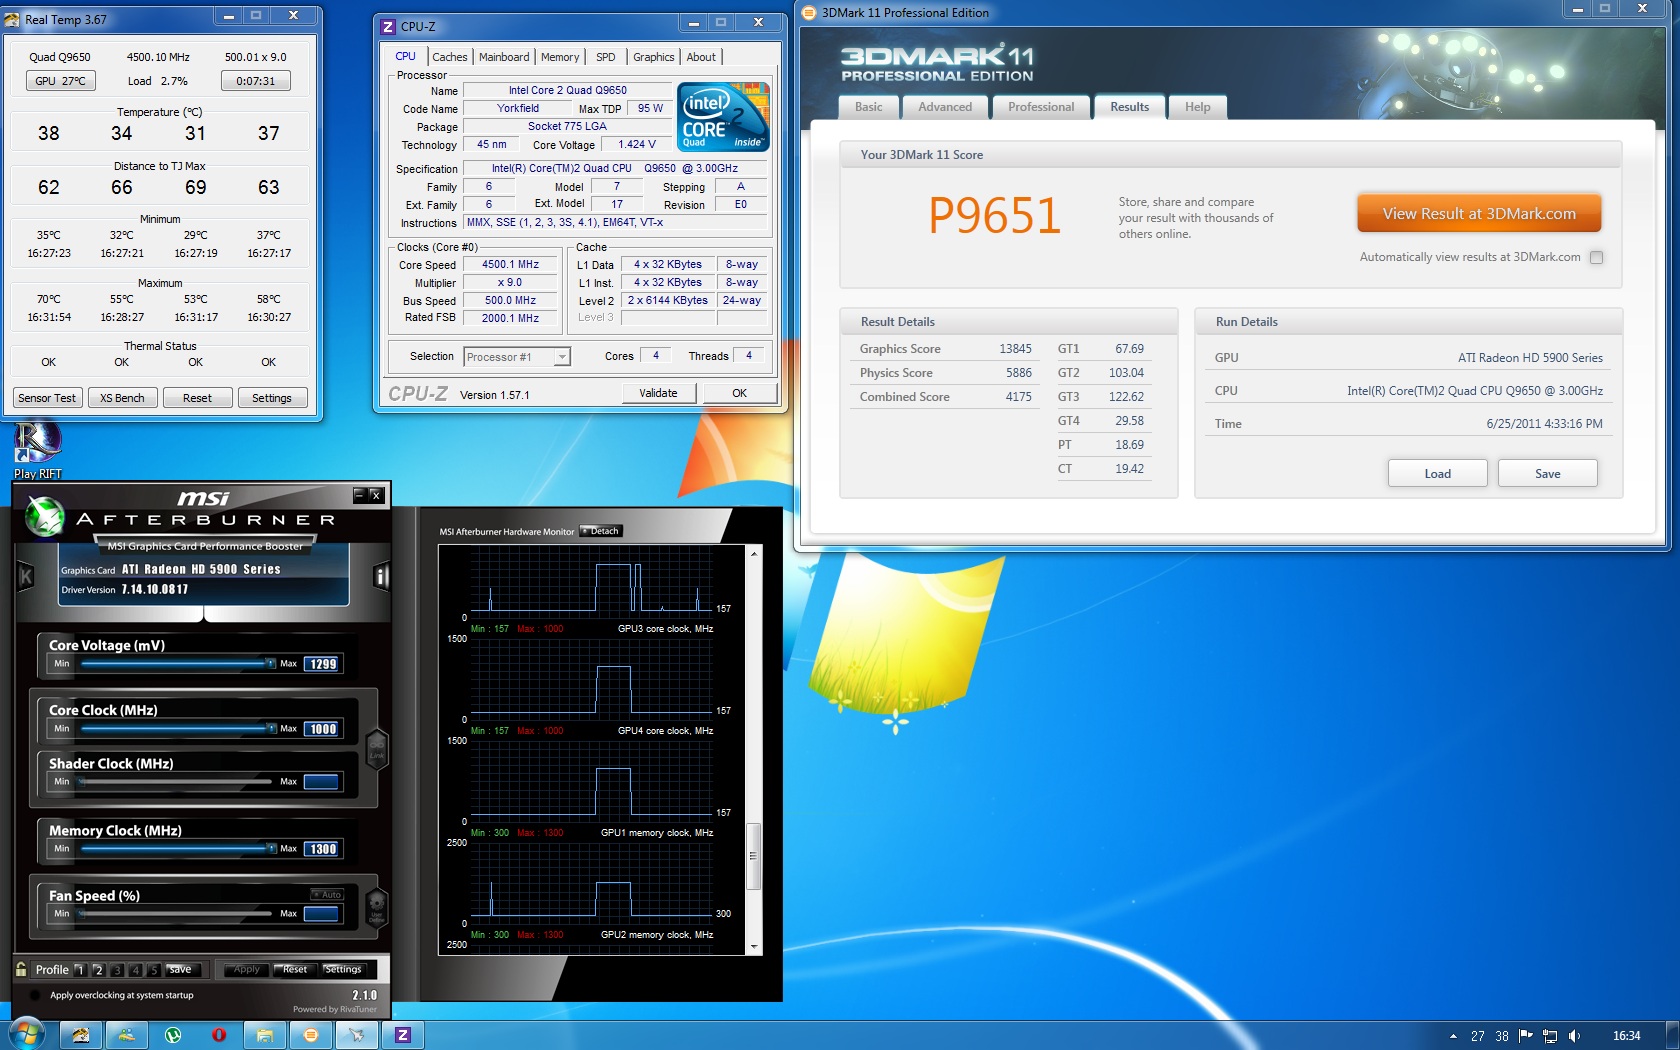This screenshot has height=1050, width=1680.
Task: Click the 3DMark orange taskbar icon
Action: pos(311,1035)
